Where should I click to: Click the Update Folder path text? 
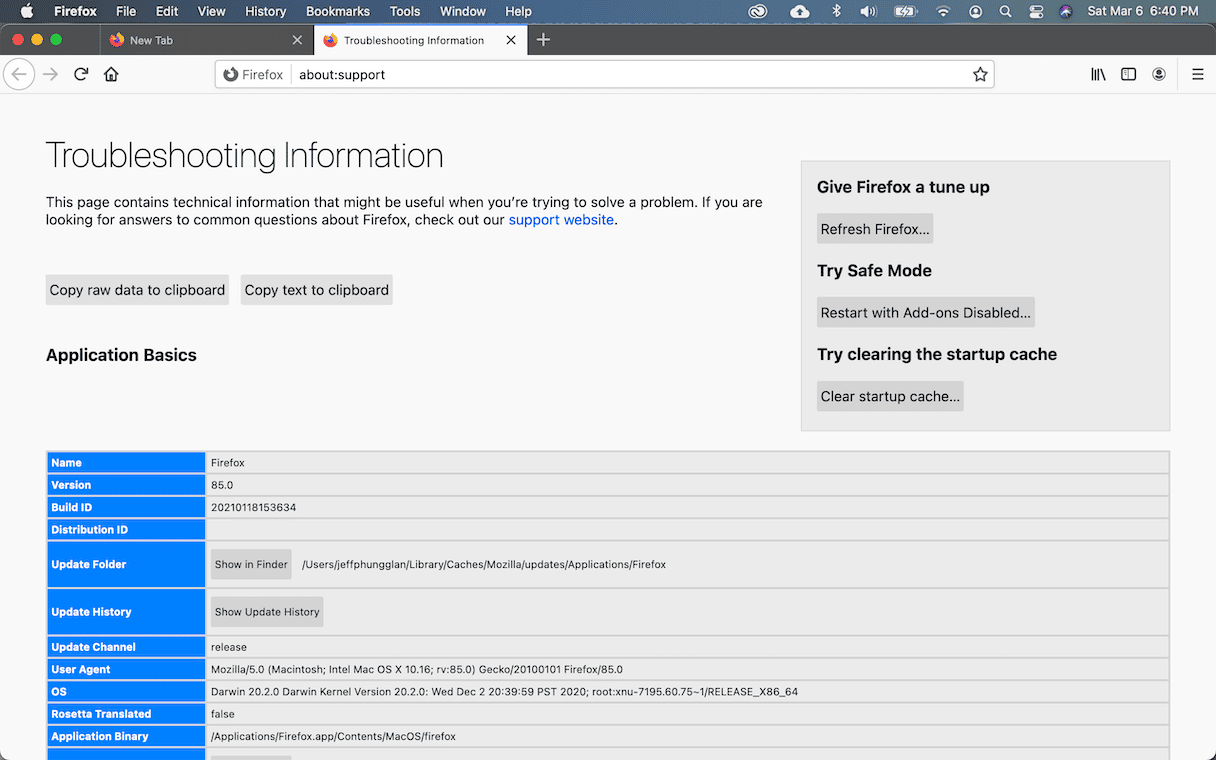point(484,564)
